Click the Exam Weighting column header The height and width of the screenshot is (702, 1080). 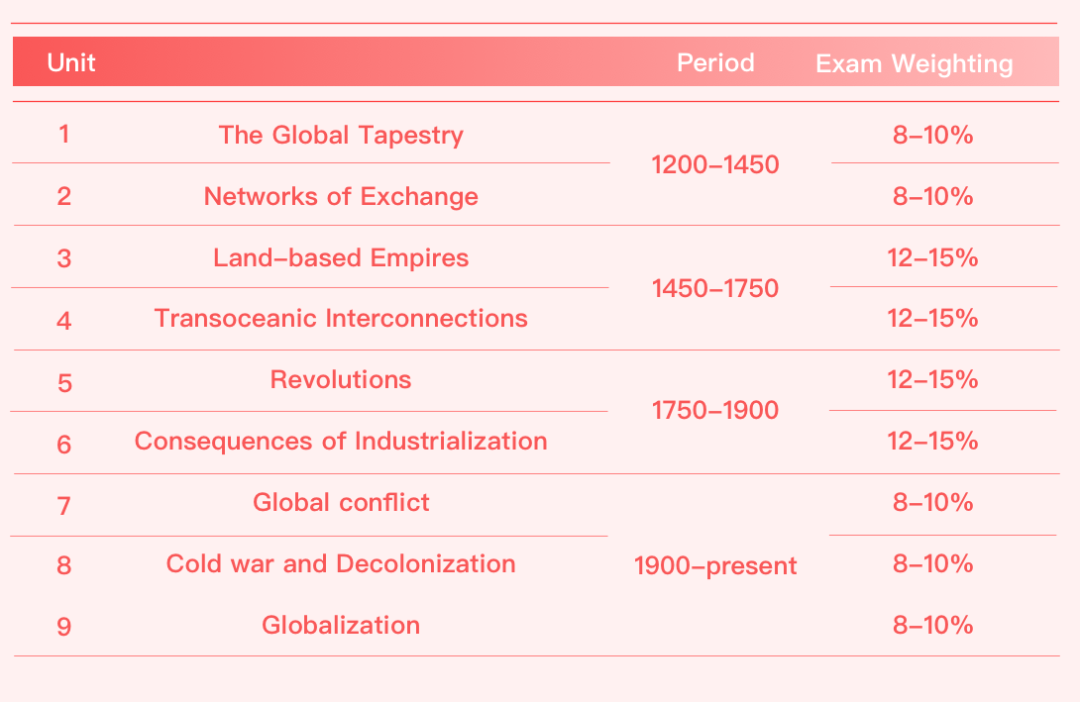pos(914,64)
